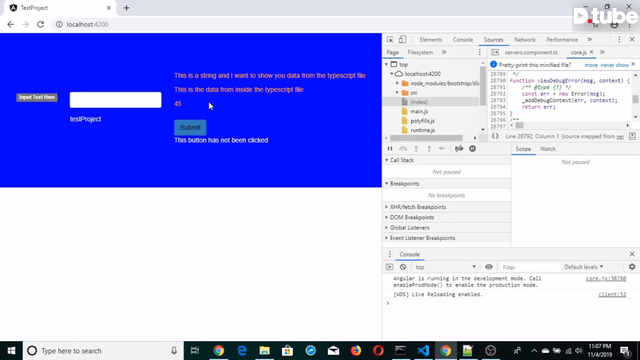Click the step out icon
This screenshot has width=640, height=360.
(x=429, y=149)
